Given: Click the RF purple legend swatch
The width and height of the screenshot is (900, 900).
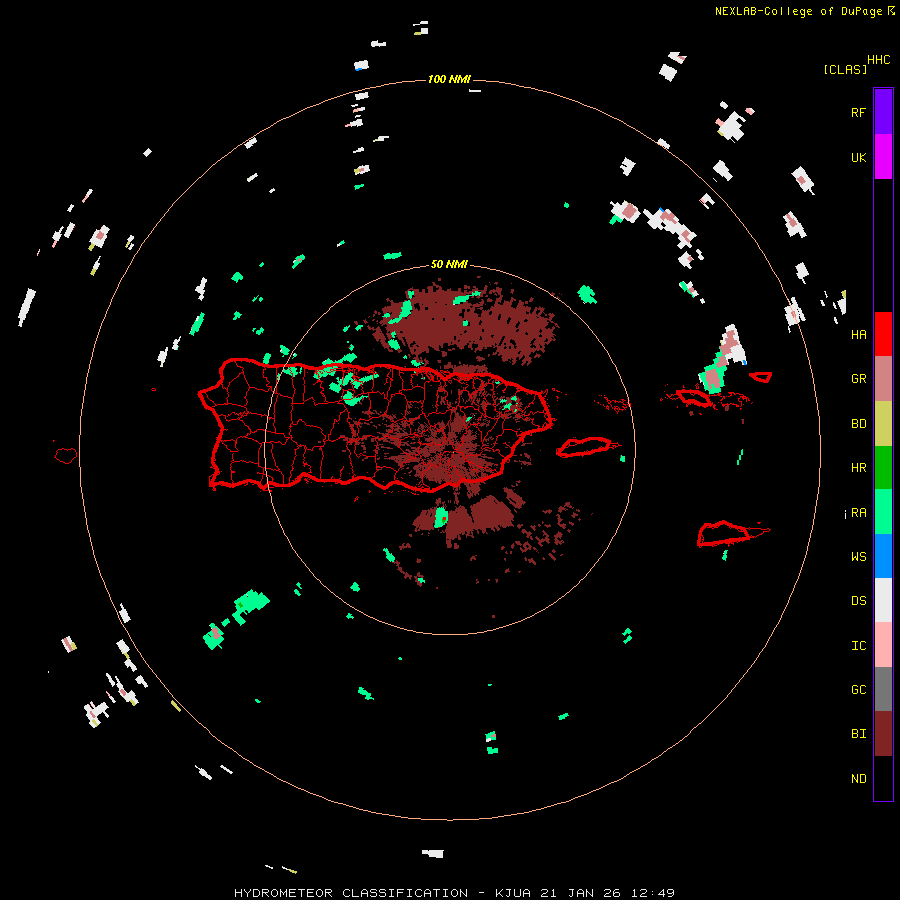Looking at the screenshot, I should coord(883,111).
